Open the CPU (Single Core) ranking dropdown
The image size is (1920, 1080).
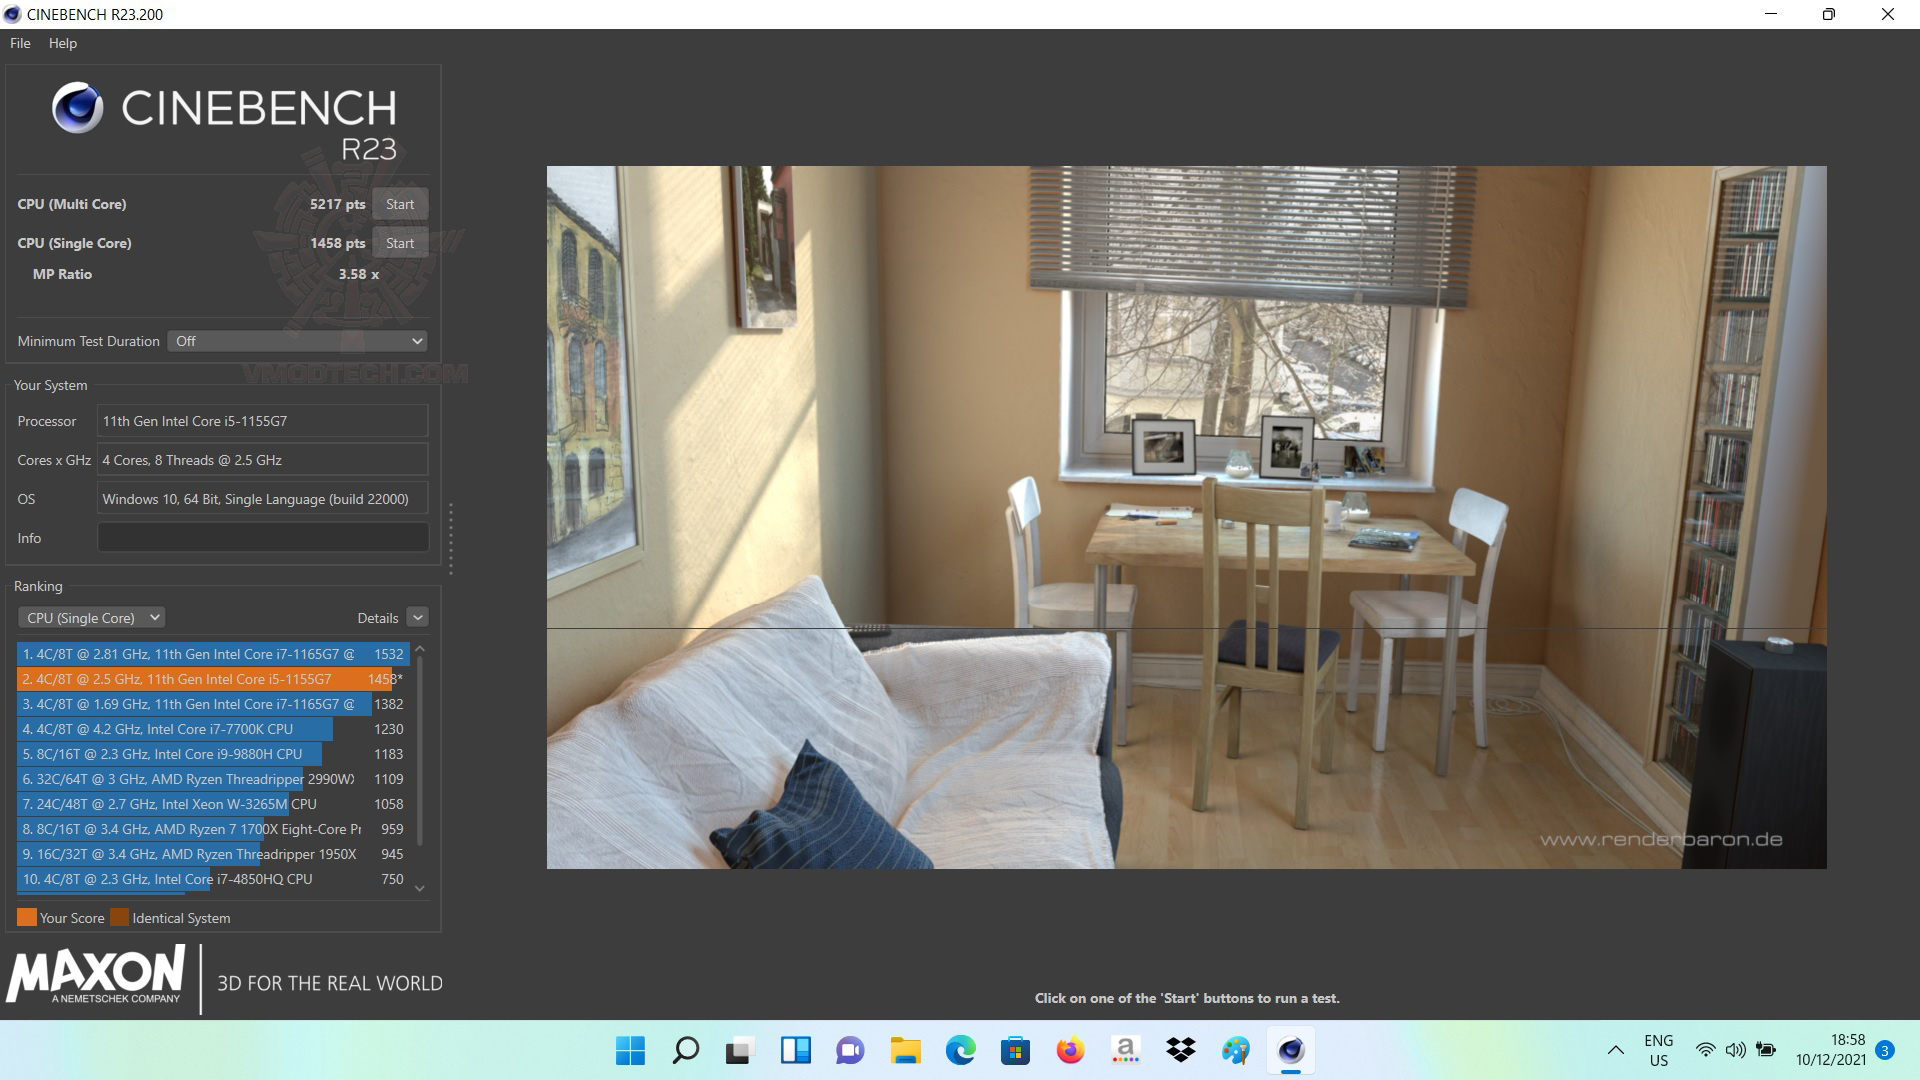pyautogui.click(x=91, y=618)
